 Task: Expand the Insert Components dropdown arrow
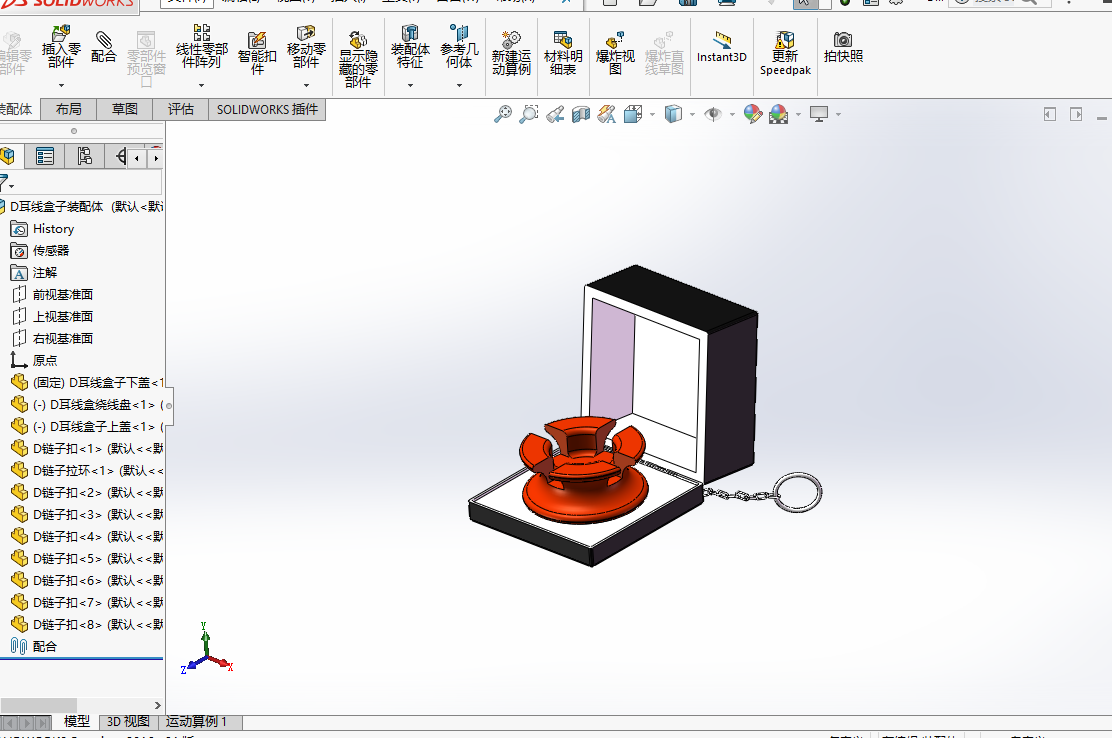[x=61, y=85]
